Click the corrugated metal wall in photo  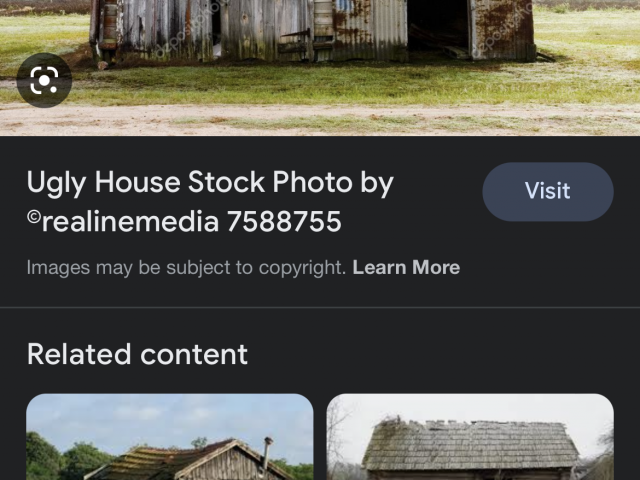[x=371, y=31]
